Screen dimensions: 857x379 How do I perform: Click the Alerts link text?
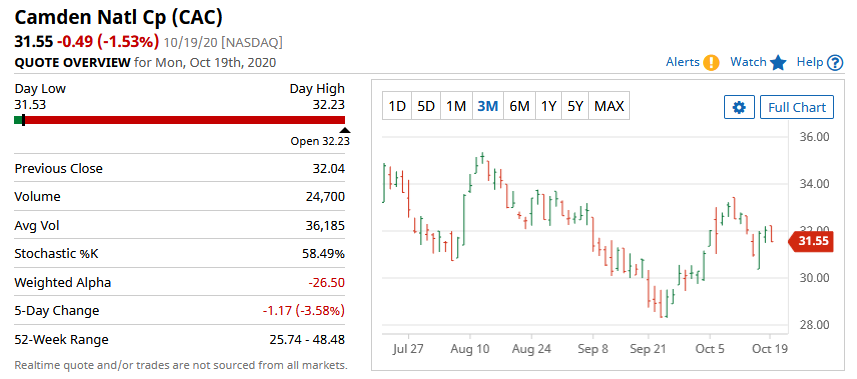click(x=683, y=62)
